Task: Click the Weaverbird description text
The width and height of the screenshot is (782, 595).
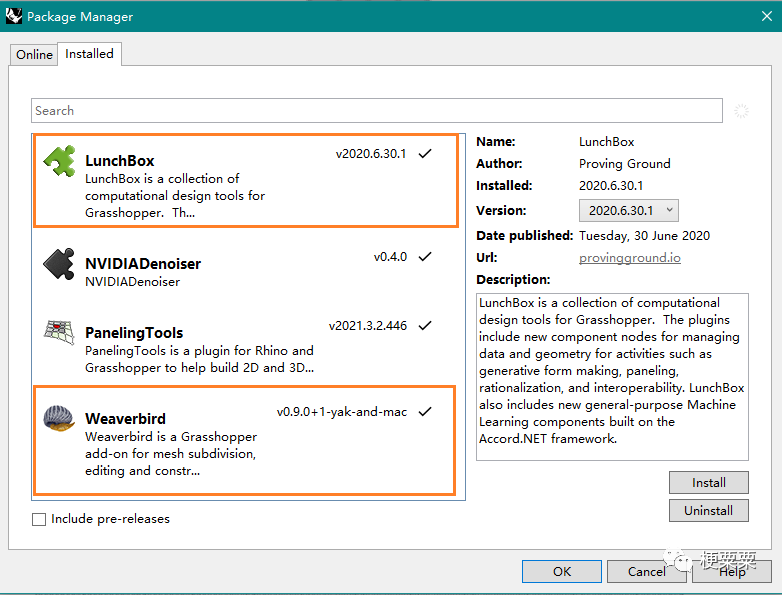Action: (171, 454)
